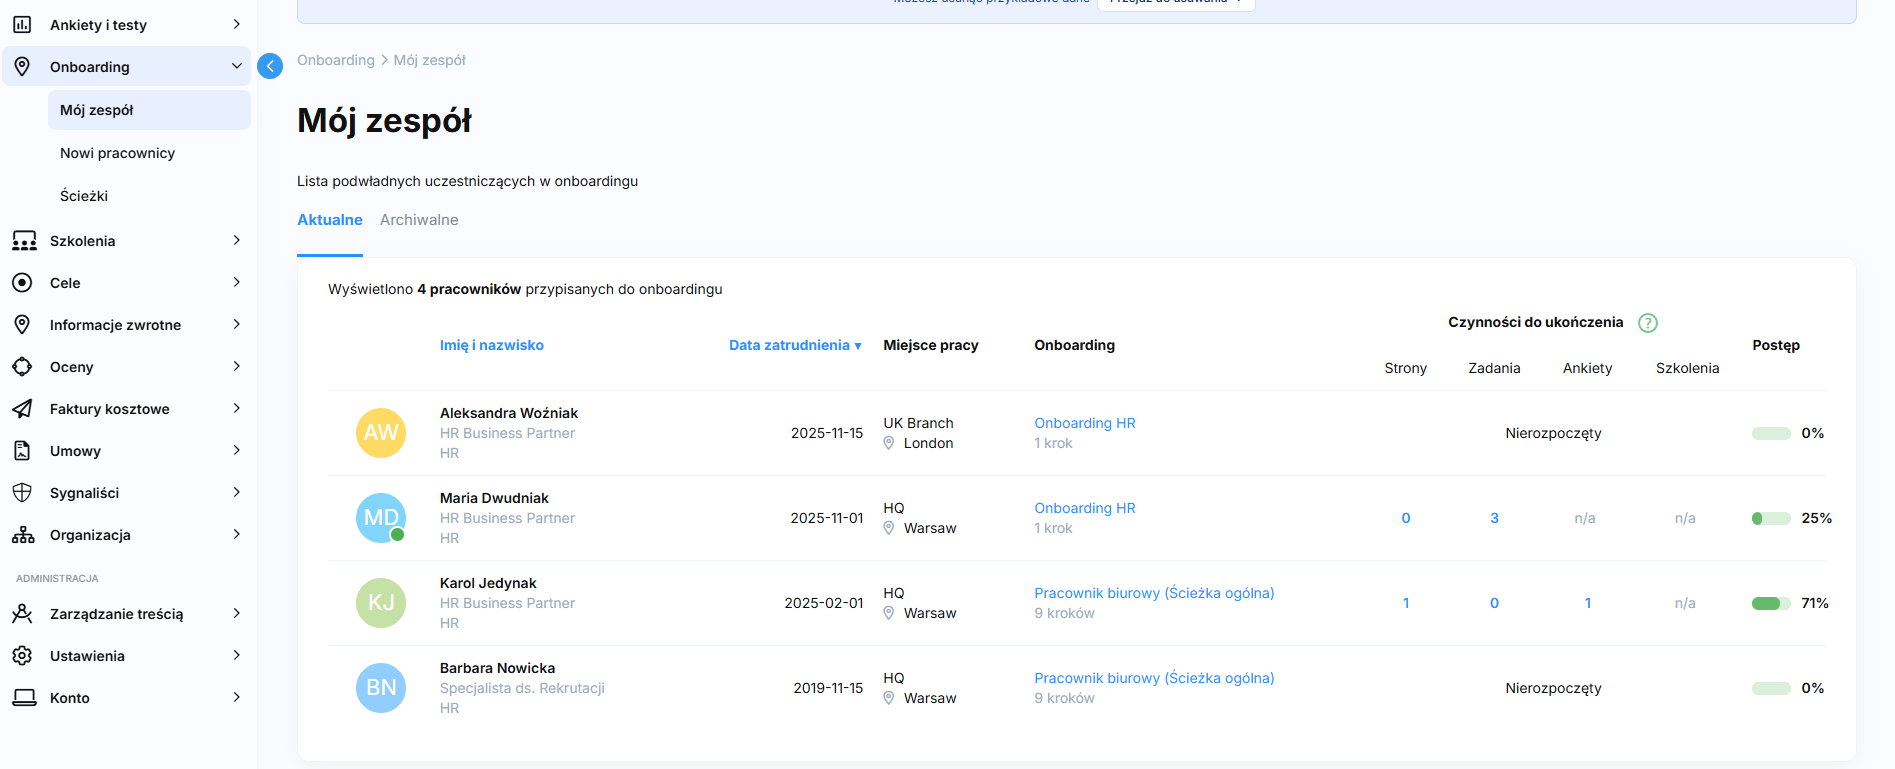Open the Ścieżki submenu item
Screen dimensions: 1895x769
84,196
